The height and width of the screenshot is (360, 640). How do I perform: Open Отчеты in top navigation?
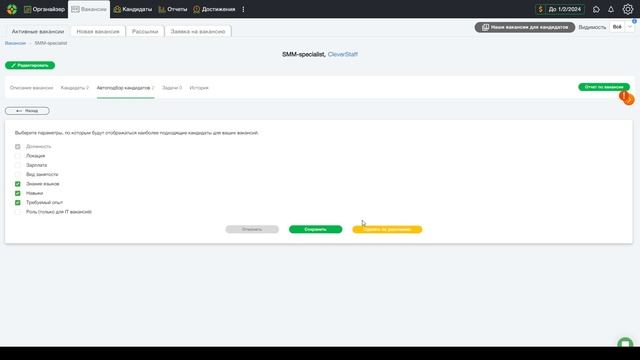pyautogui.click(x=173, y=9)
